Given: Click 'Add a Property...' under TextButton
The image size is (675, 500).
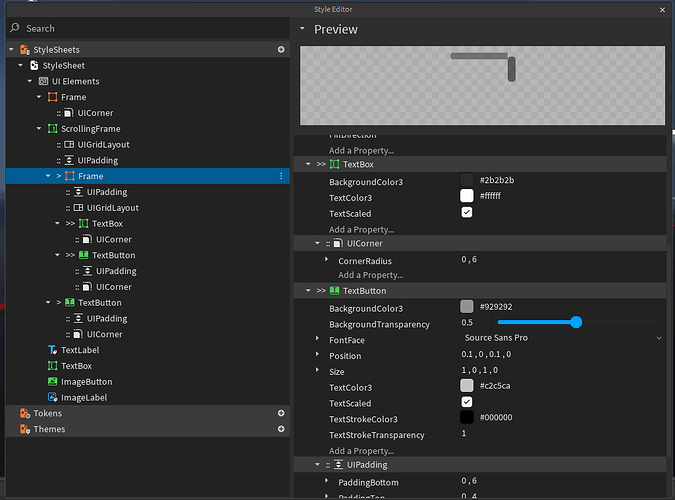Looking at the screenshot, I should pos(361,451).
